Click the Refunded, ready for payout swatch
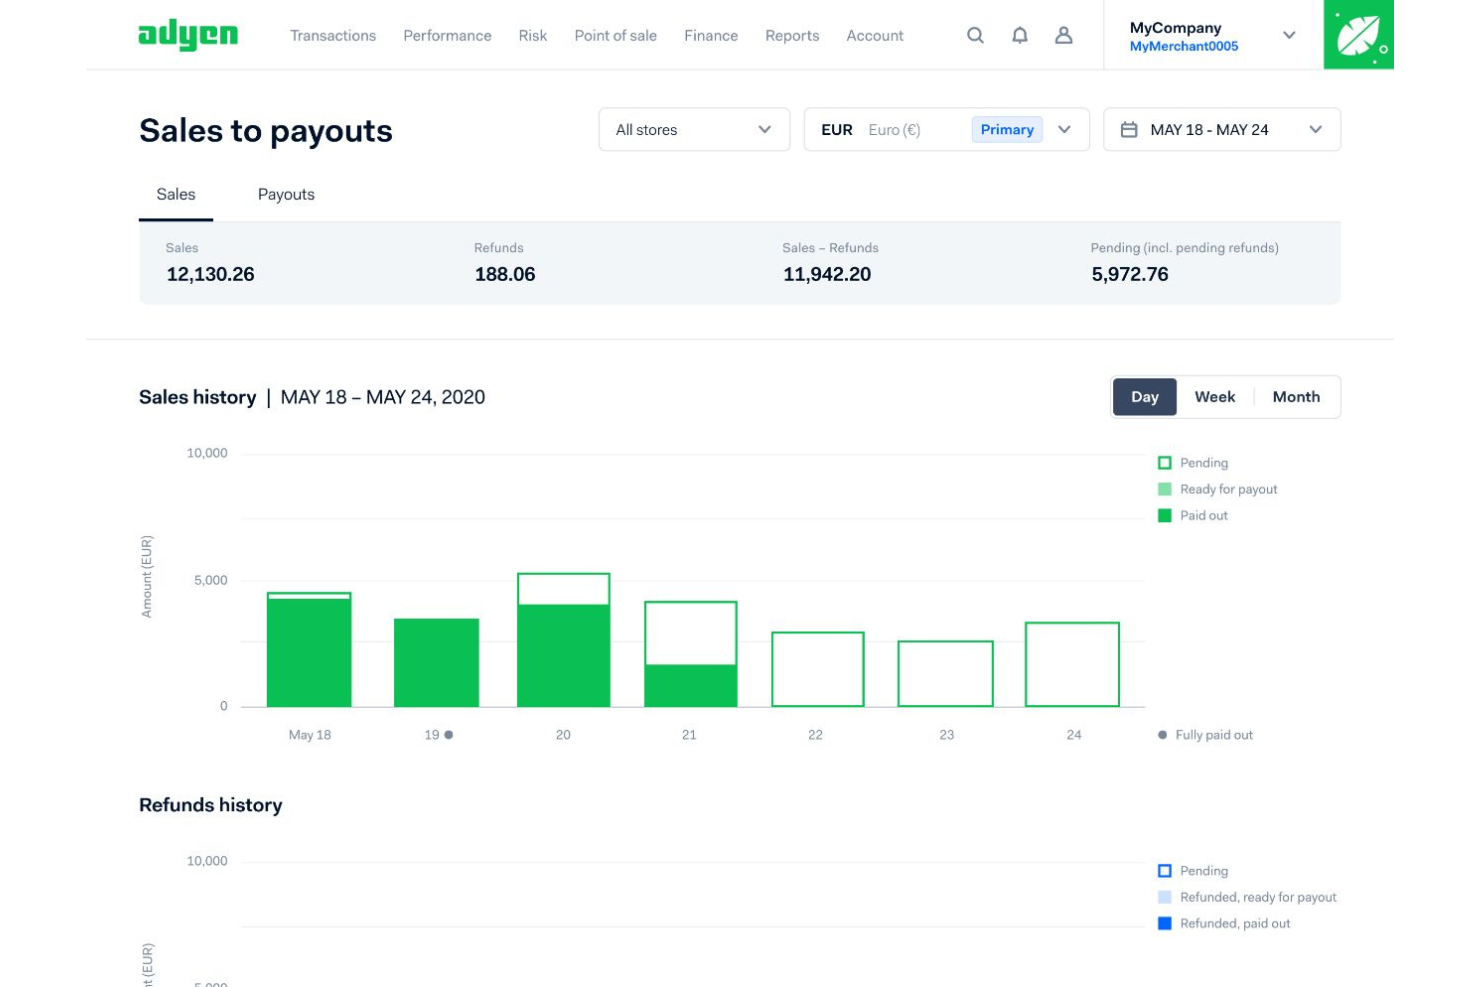Viewport: 1480px width, 987px height. [1164, 897]
